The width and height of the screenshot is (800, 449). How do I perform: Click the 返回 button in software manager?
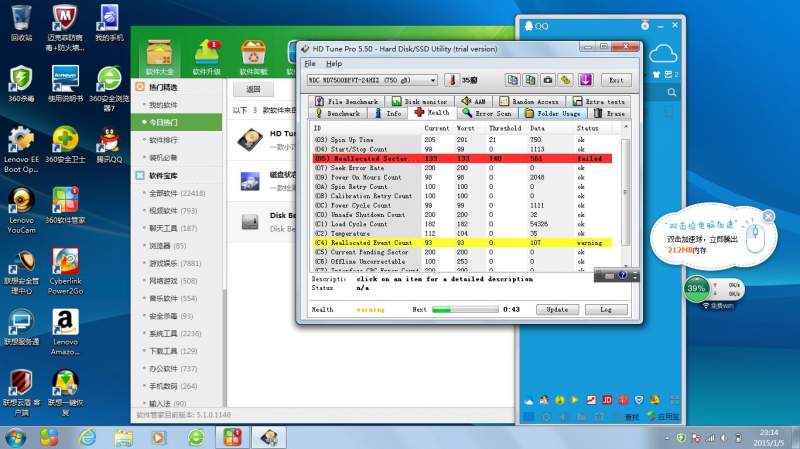(x=253, y=89)
